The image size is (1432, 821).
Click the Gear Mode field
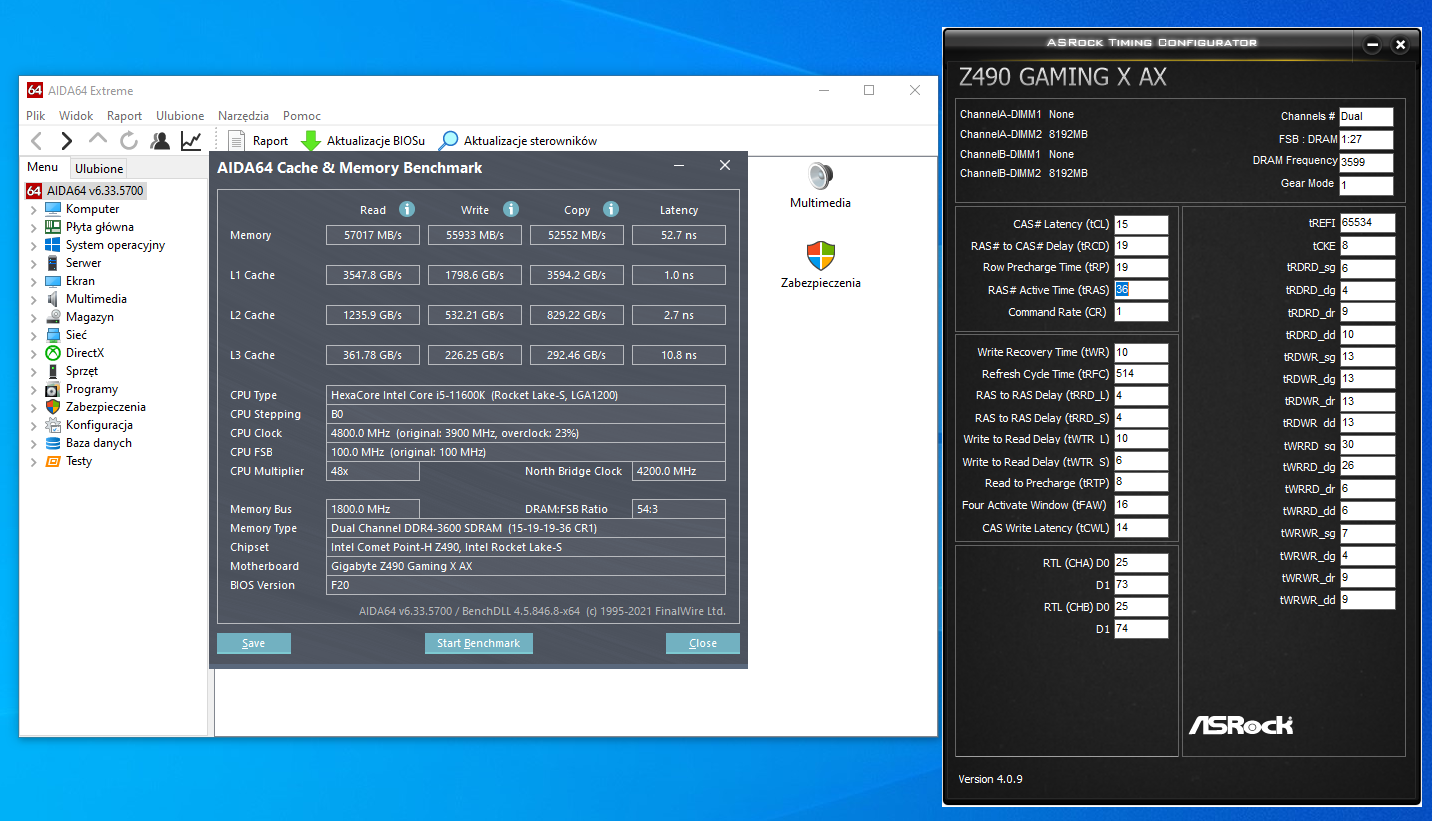[x=1366, y=185]
